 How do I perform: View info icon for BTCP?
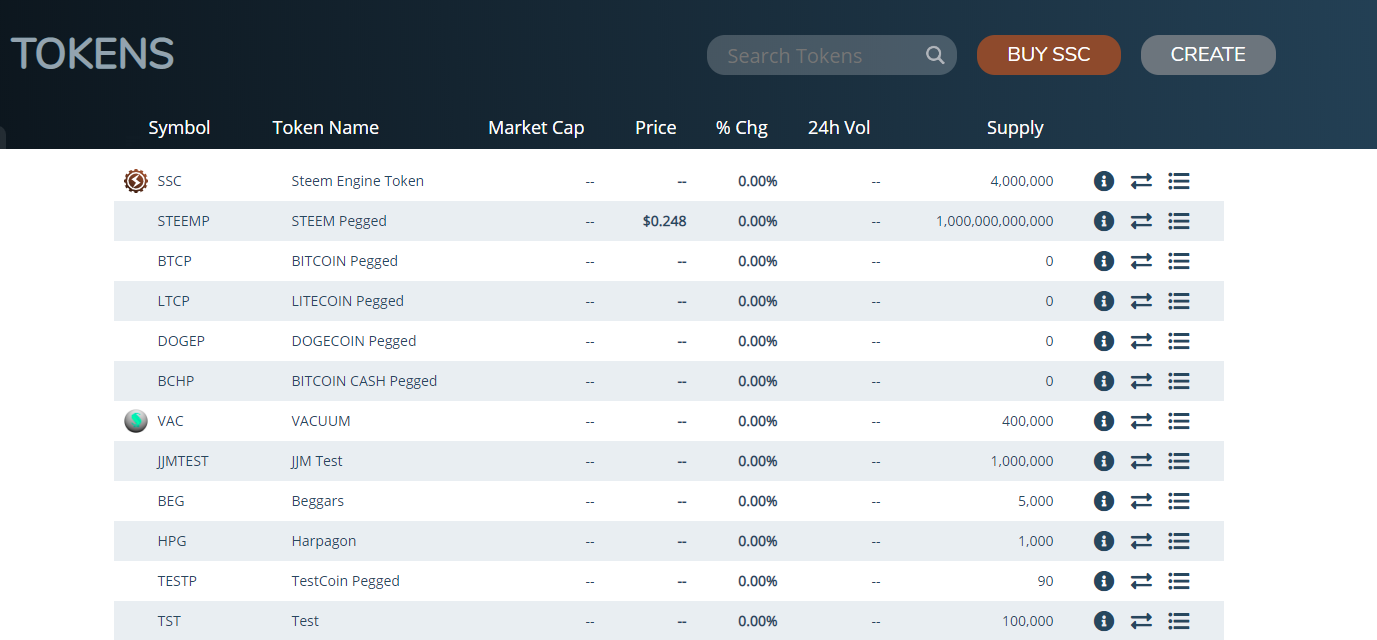[x=1104, y=261]
